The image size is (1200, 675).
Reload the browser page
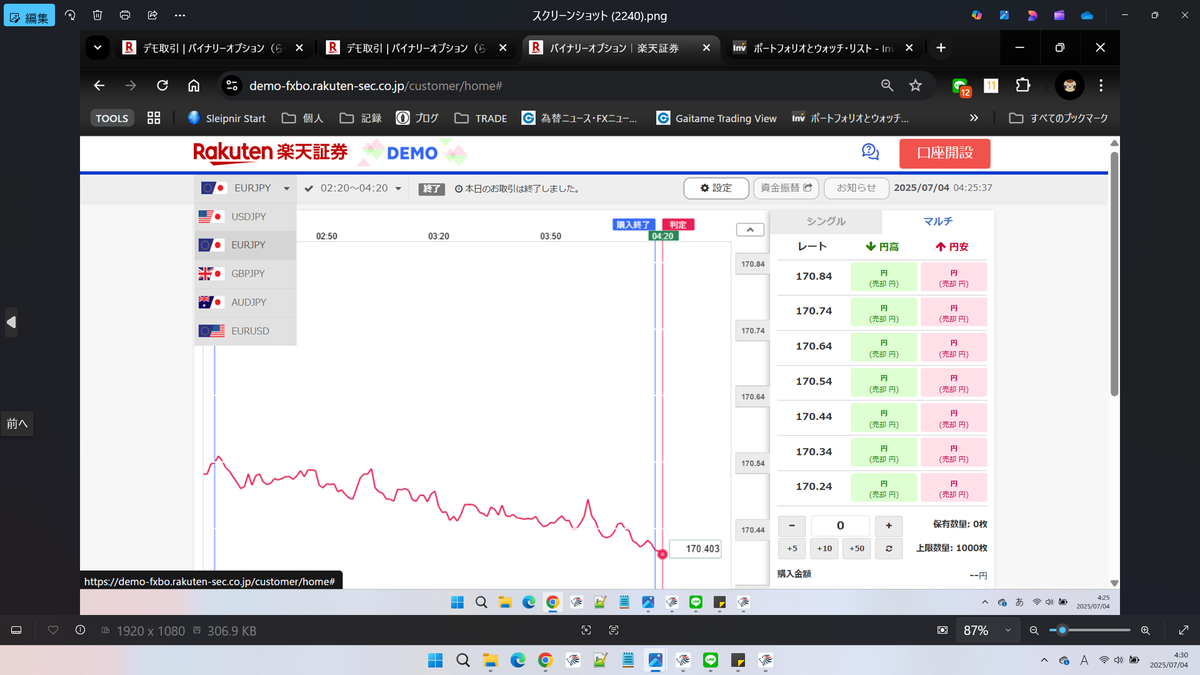[162, 86]
